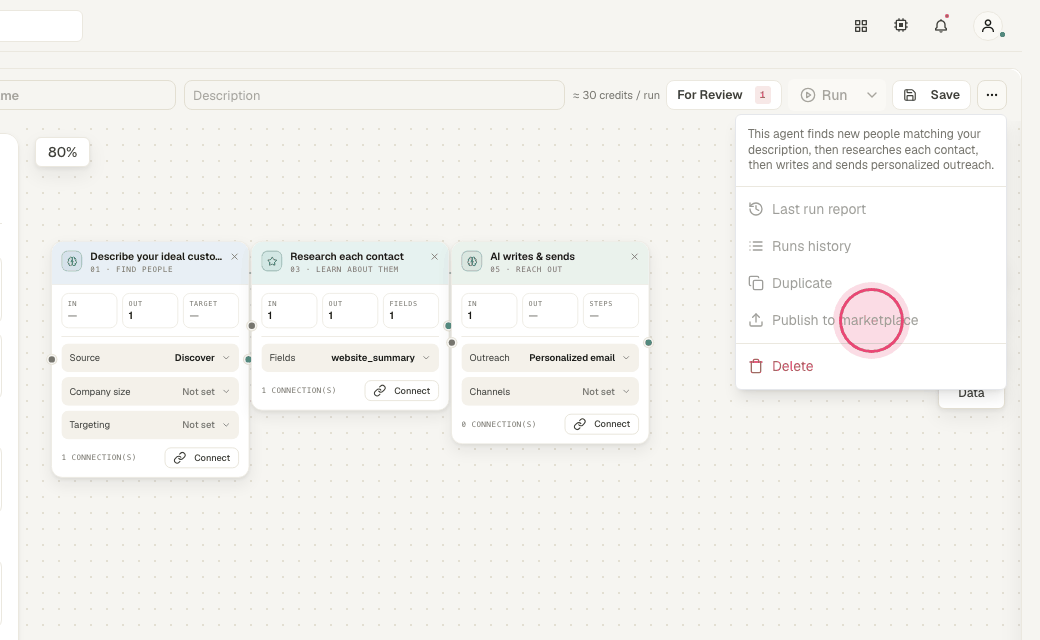Open the apps grid icon in header
This screenshot has height=640, width=1040.
tap(861, 26)
